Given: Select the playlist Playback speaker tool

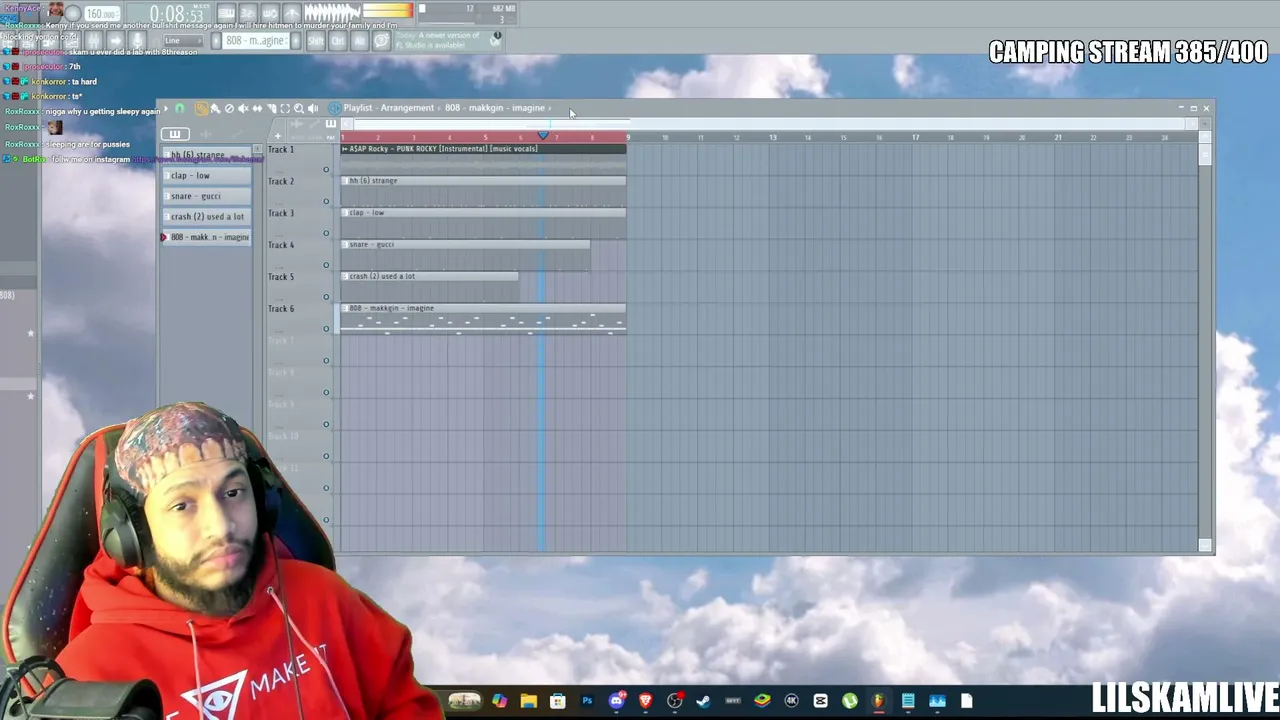Looking at the screenshot, I should coord(313,108).
